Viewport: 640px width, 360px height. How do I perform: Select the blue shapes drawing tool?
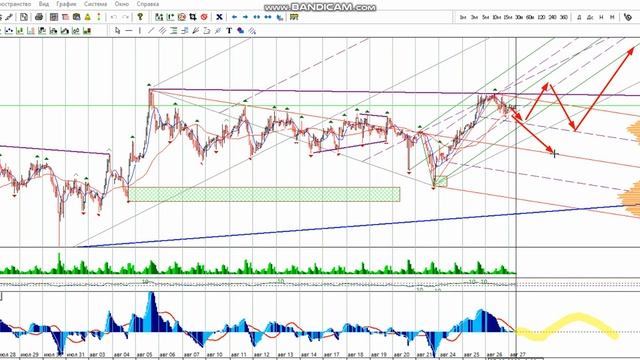[240, 31]
